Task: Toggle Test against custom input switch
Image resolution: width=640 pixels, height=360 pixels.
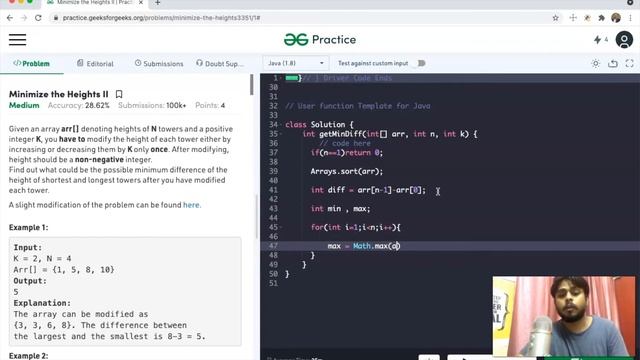Action: tap(421, 63)
